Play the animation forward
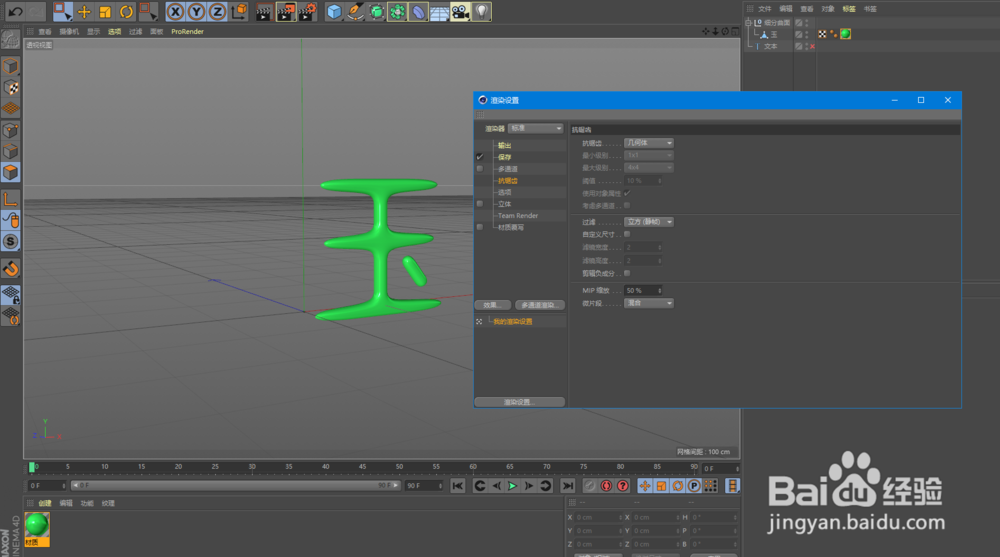The width and height of the screenshot is (1000, 557). 512,486
